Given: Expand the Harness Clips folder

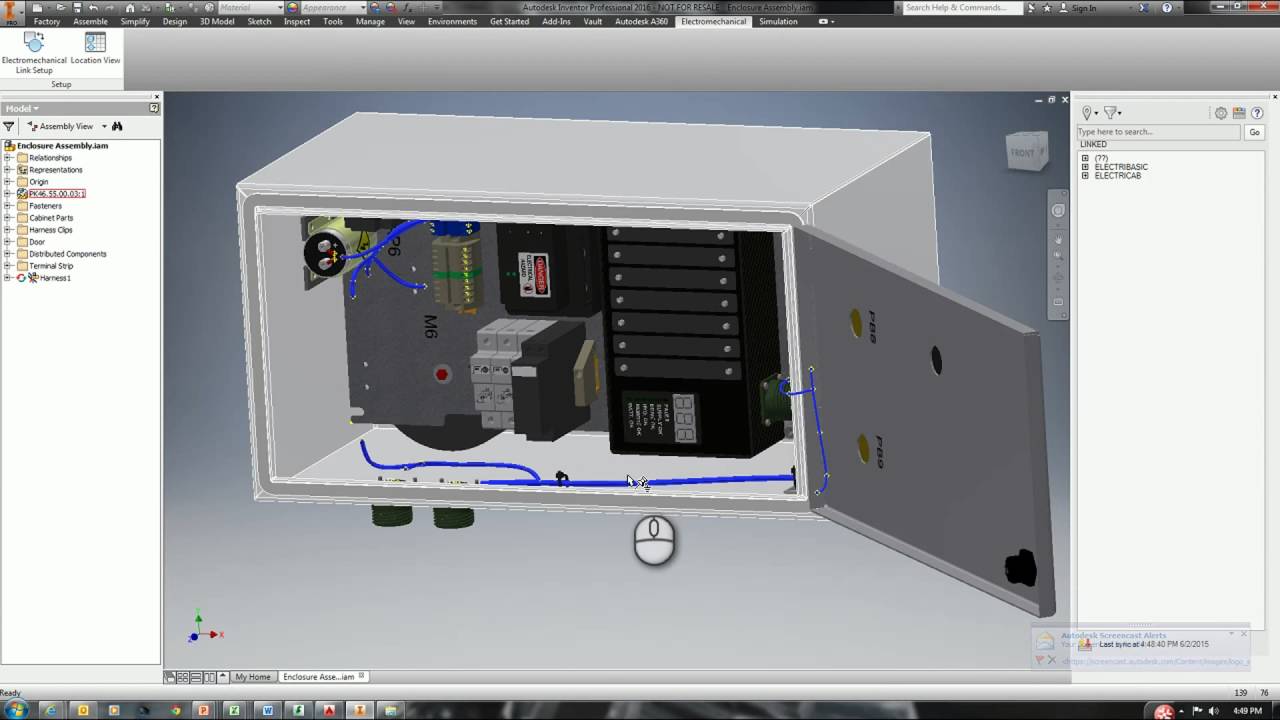Looking at the screenshot, I should click(8, 230).
